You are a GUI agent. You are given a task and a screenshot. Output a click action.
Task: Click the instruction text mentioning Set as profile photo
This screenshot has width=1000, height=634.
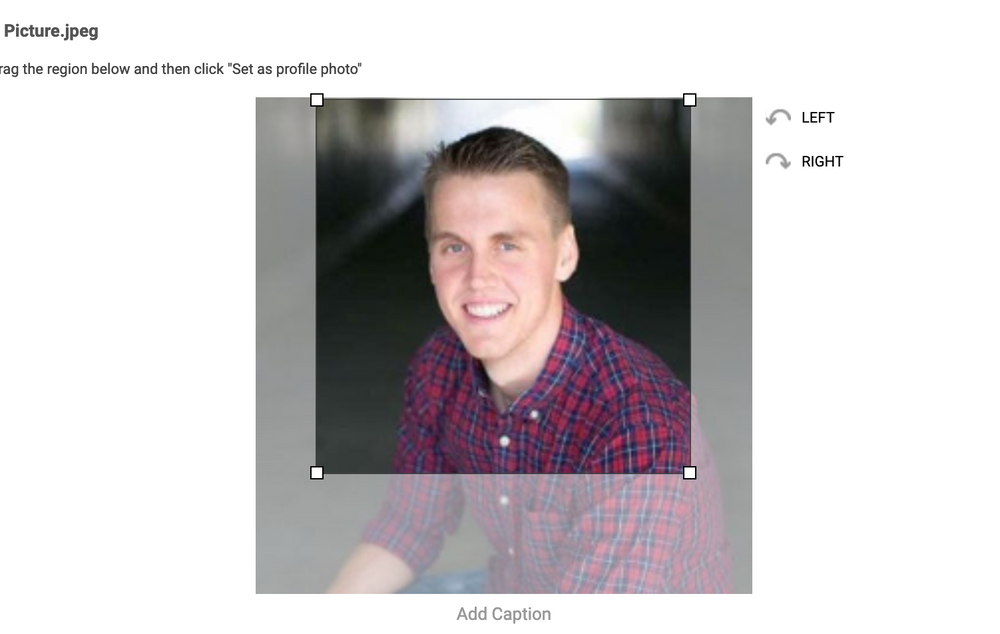click(180, 68)
